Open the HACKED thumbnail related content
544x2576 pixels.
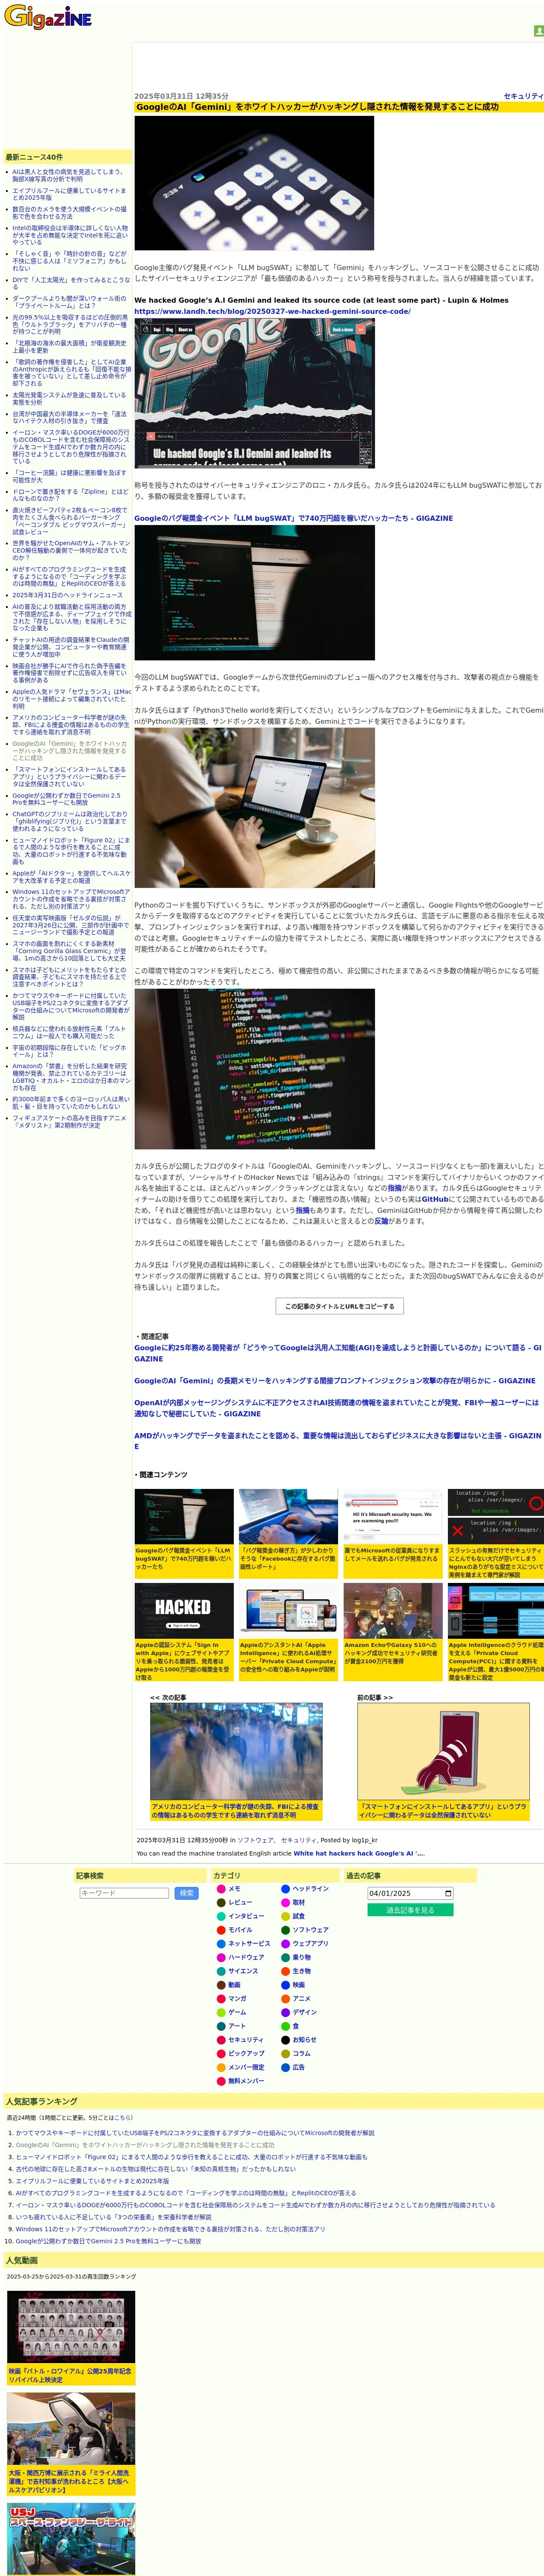[184, 1610]
